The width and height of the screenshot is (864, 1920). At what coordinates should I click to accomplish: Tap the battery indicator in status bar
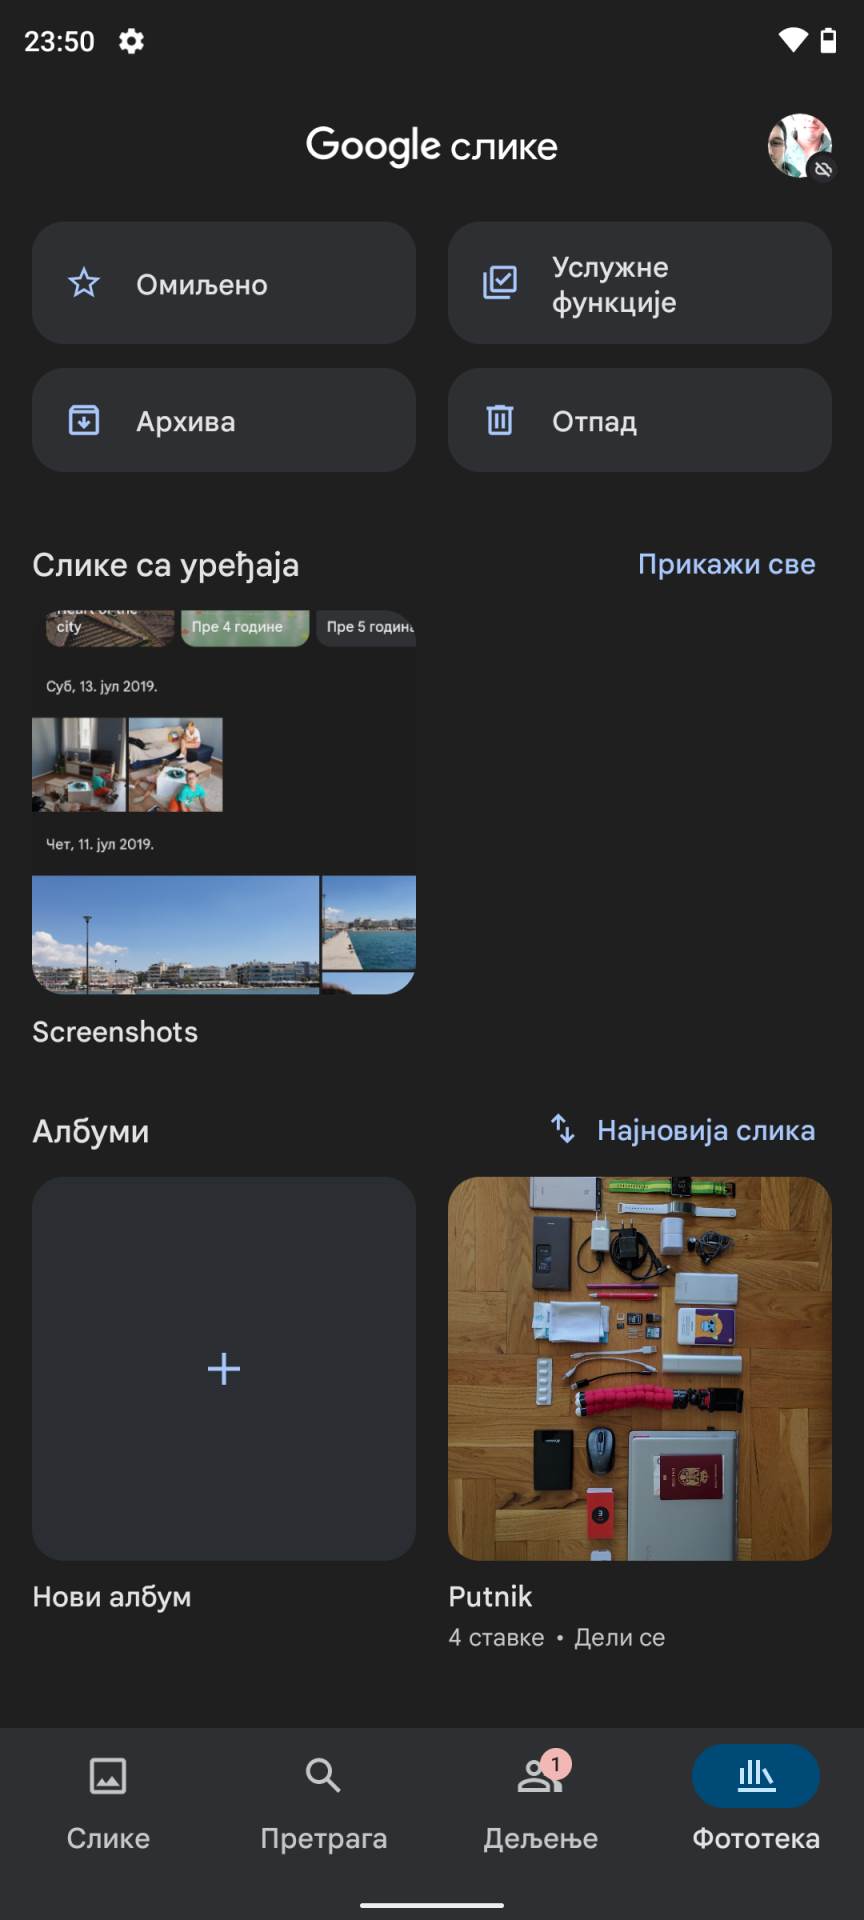click(828, 40)
